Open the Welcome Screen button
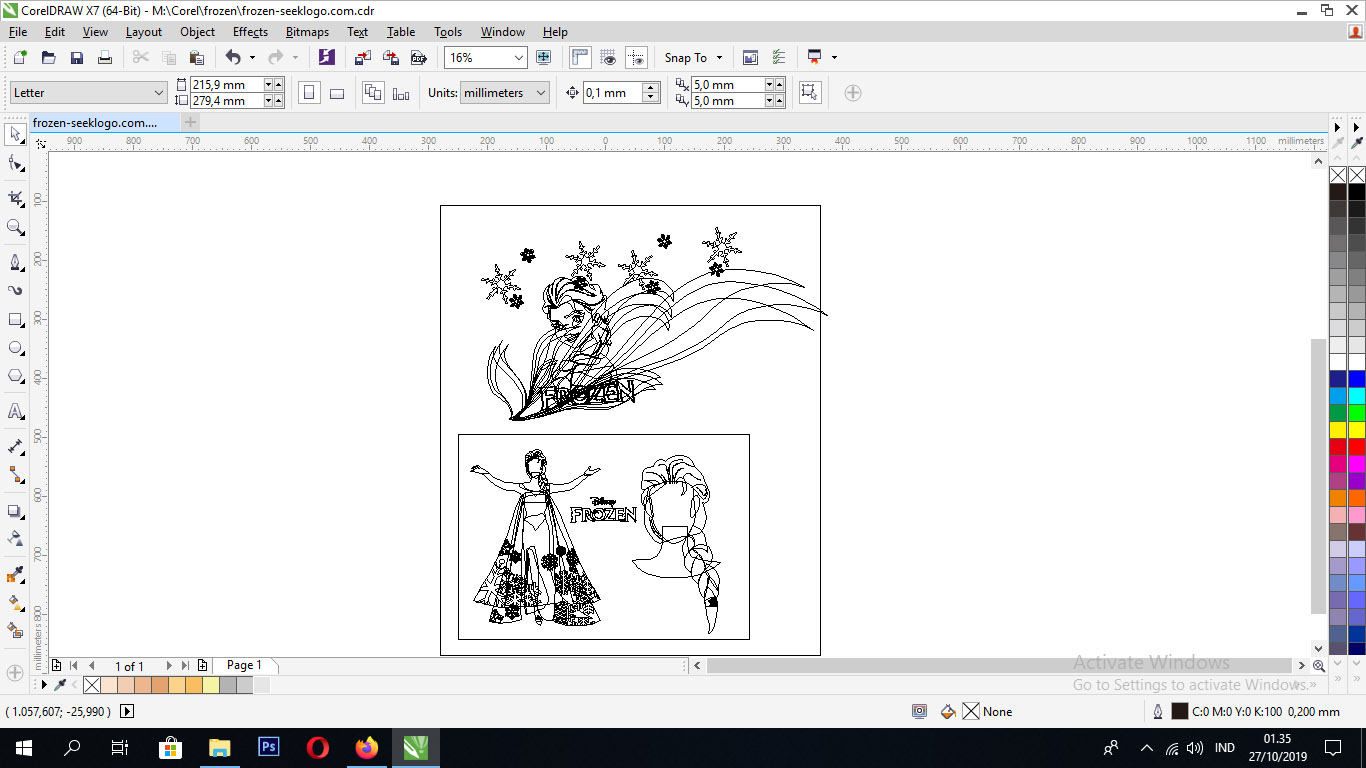Viewport: 1366px width, 768px height. tap(751, 58)
